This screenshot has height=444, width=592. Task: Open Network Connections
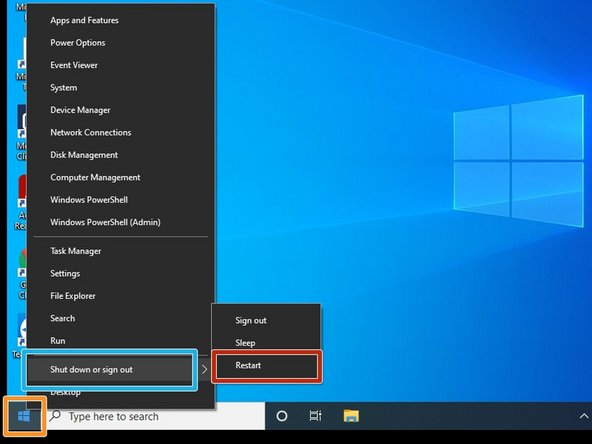point(121,133)
